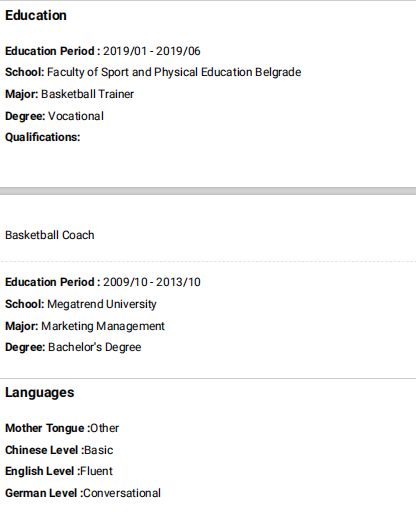Screen dimensions: 416x512
Task: Click the Education section heading
Action: tap(36, 15)
